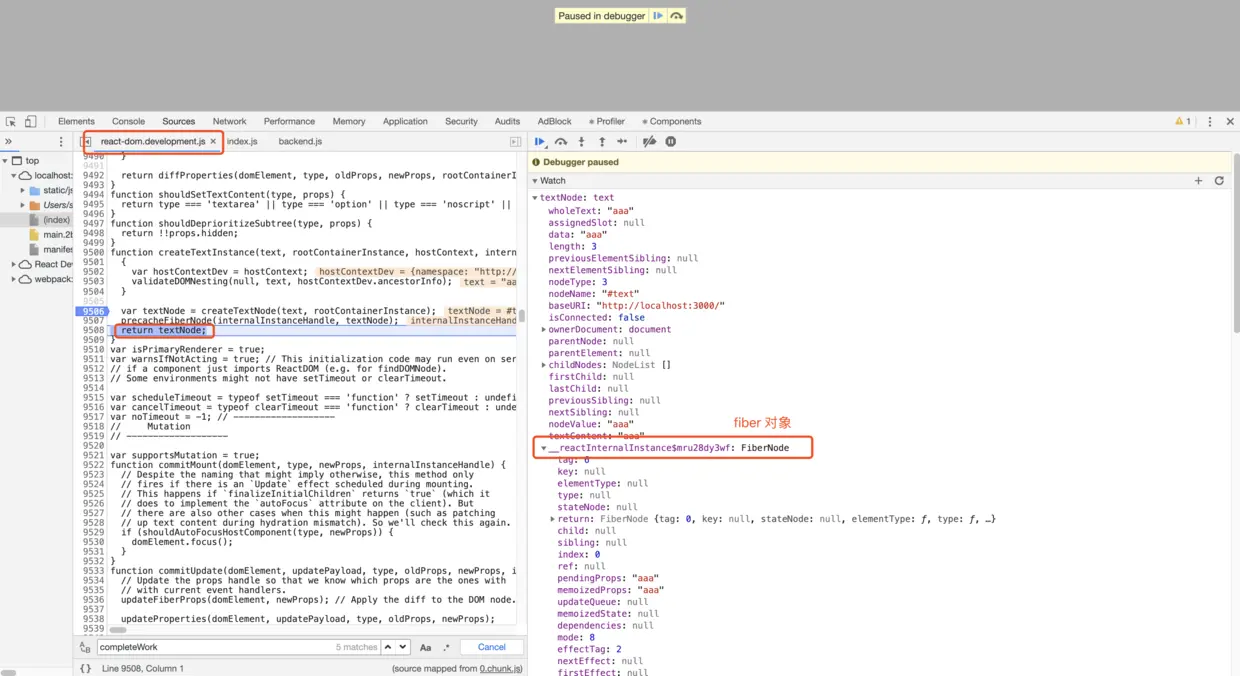Step over next function call
Screen dimensions: 1240x676
point(561,142)
